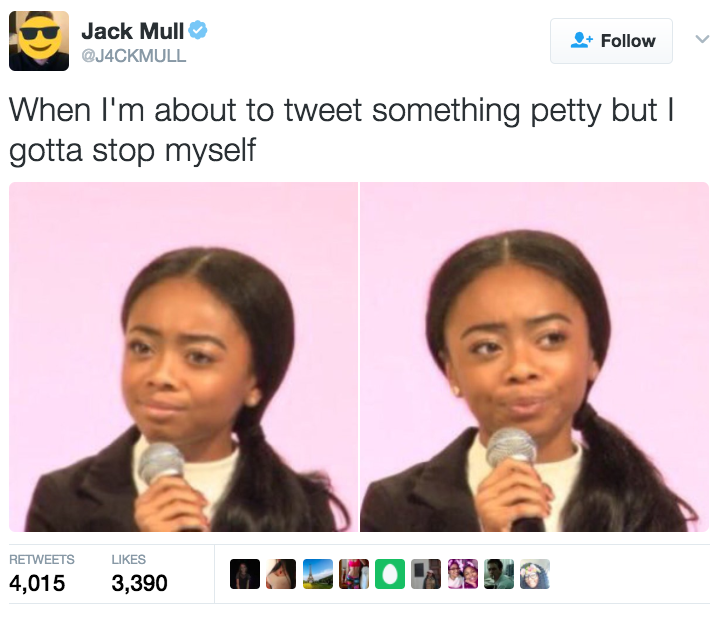Click the add-person icon in Follow button

(582, 41)
